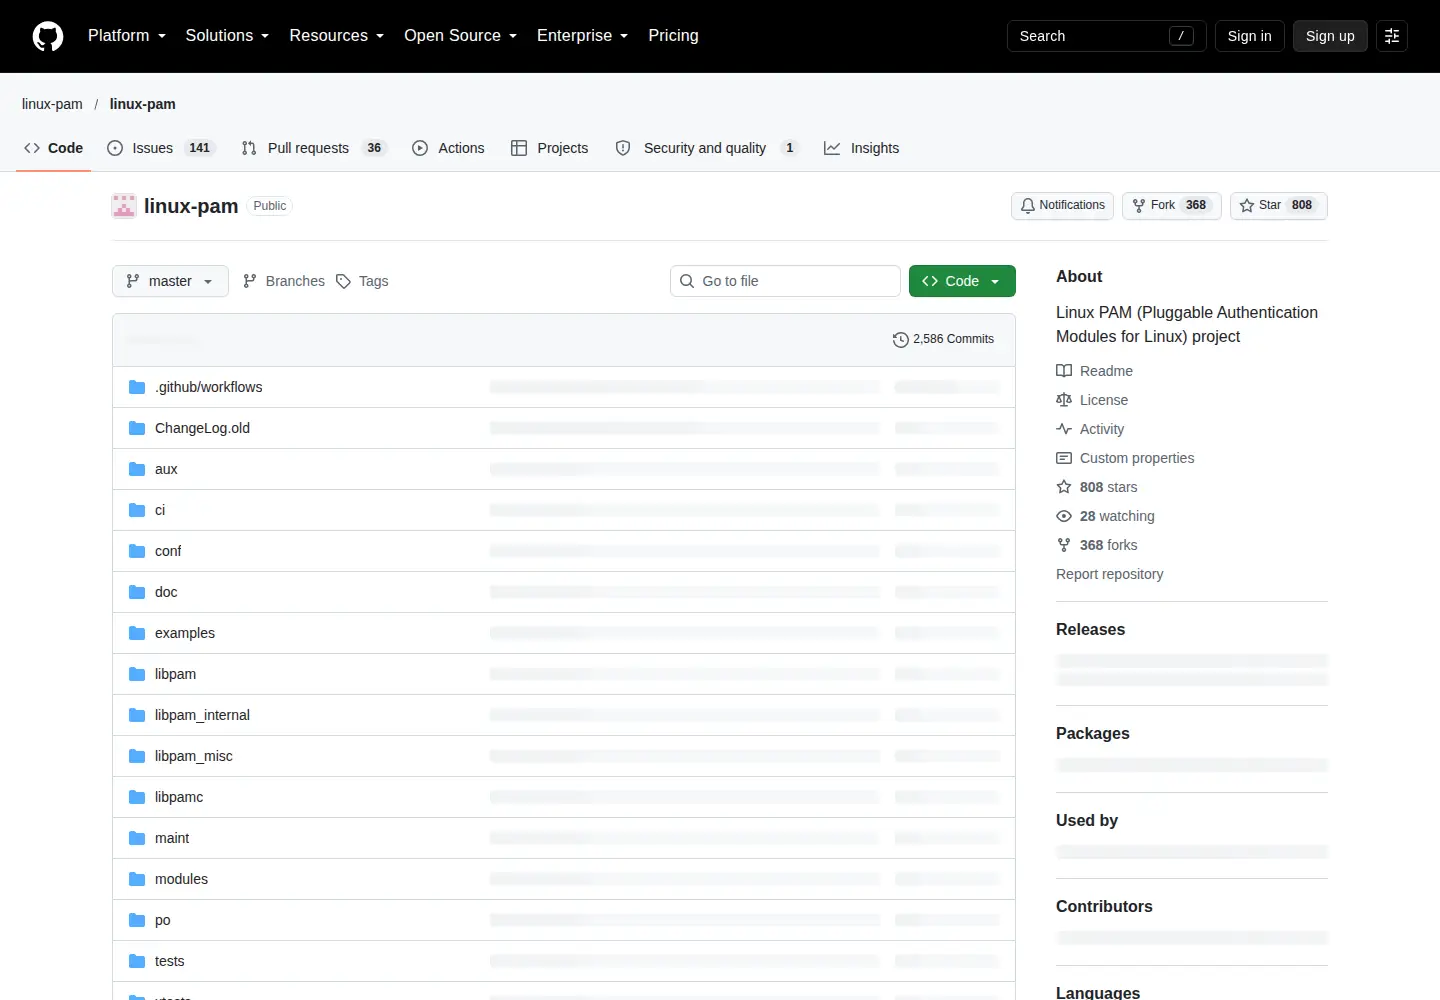The width and height of the screenshot is (1440, 1000).
Task: Open the ChangeLog.old folder
Action: (202, 428)
